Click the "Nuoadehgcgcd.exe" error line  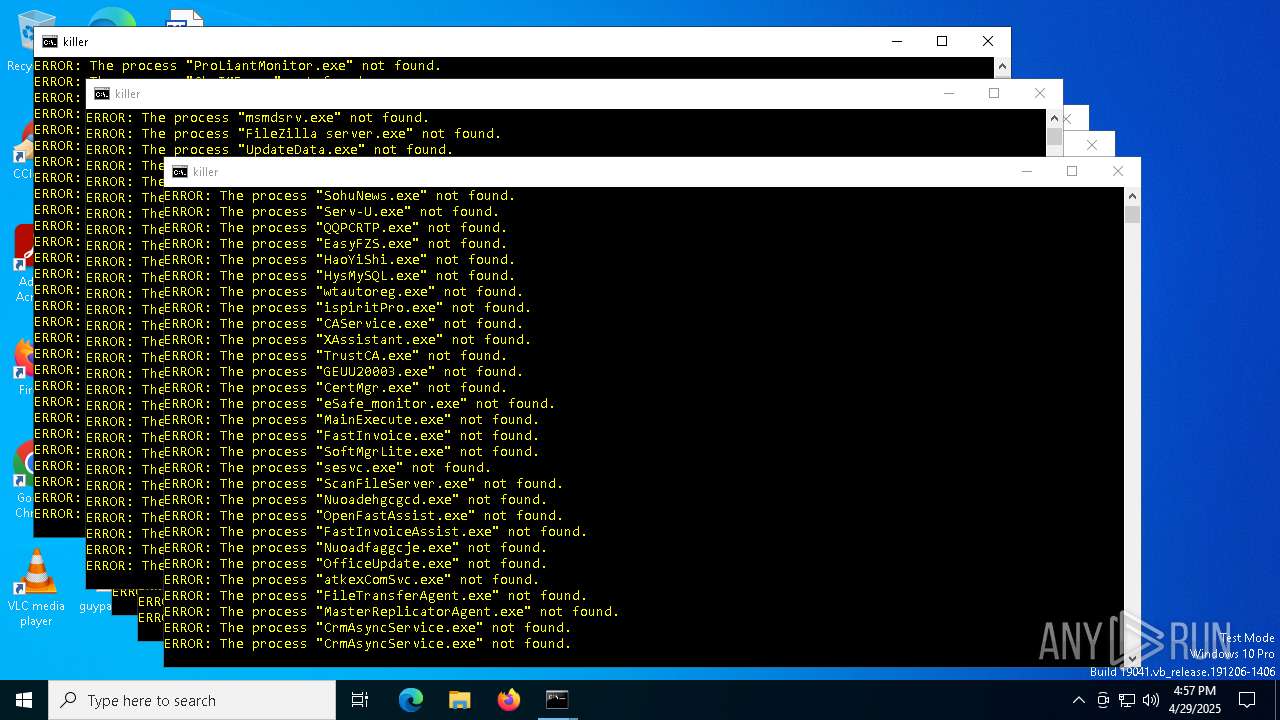[x=356, y=500]
